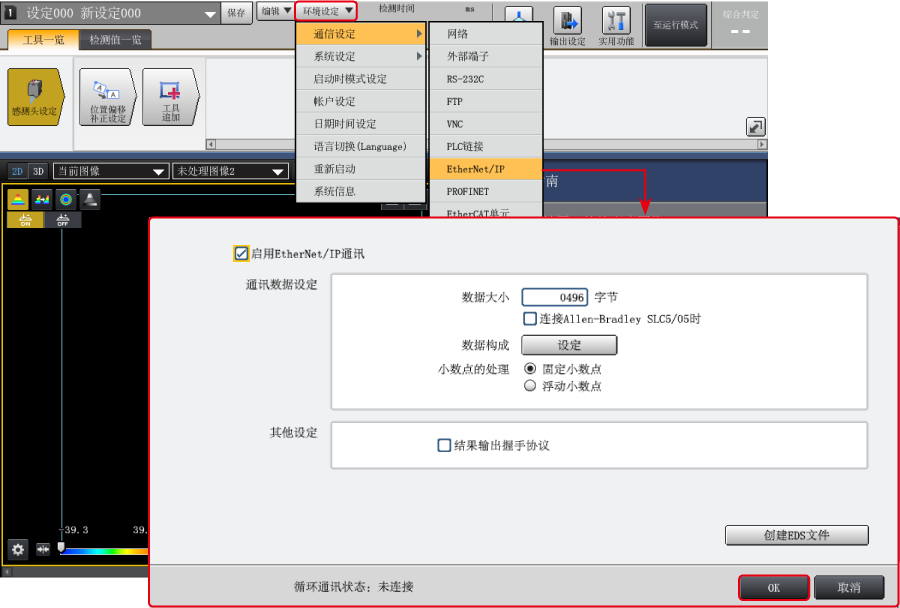Open the 环境设定 dropdown menu

[328, 11]
